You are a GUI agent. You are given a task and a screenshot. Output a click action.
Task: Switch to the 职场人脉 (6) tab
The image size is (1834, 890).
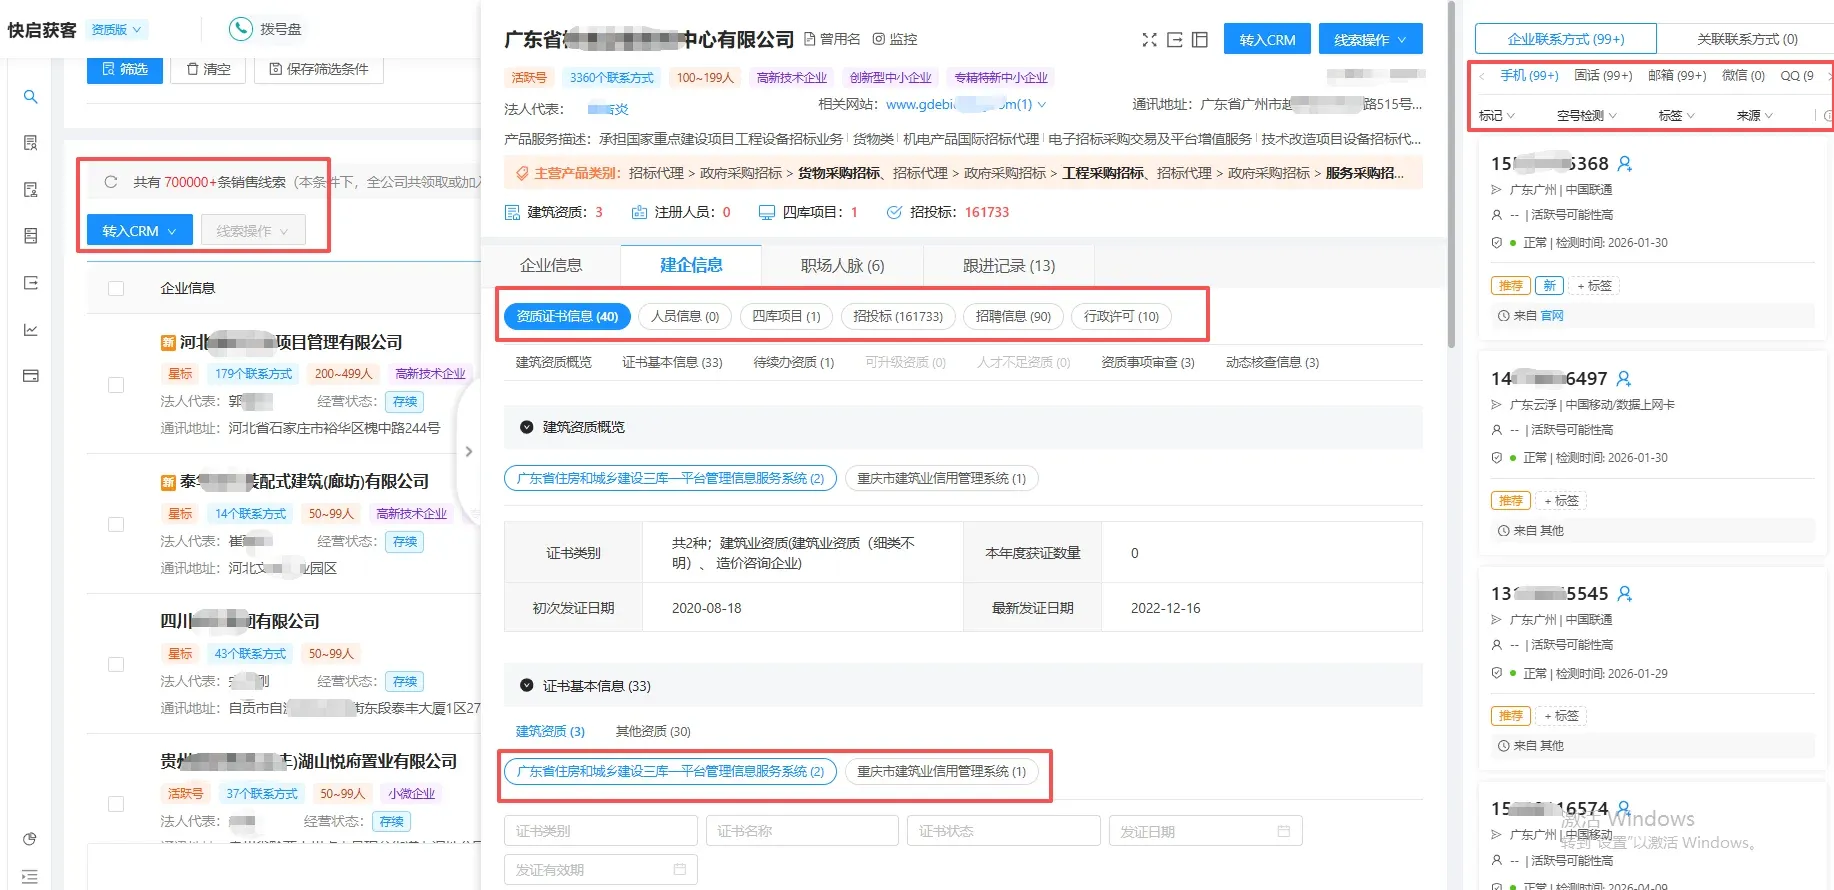click(x=842, y=266)
